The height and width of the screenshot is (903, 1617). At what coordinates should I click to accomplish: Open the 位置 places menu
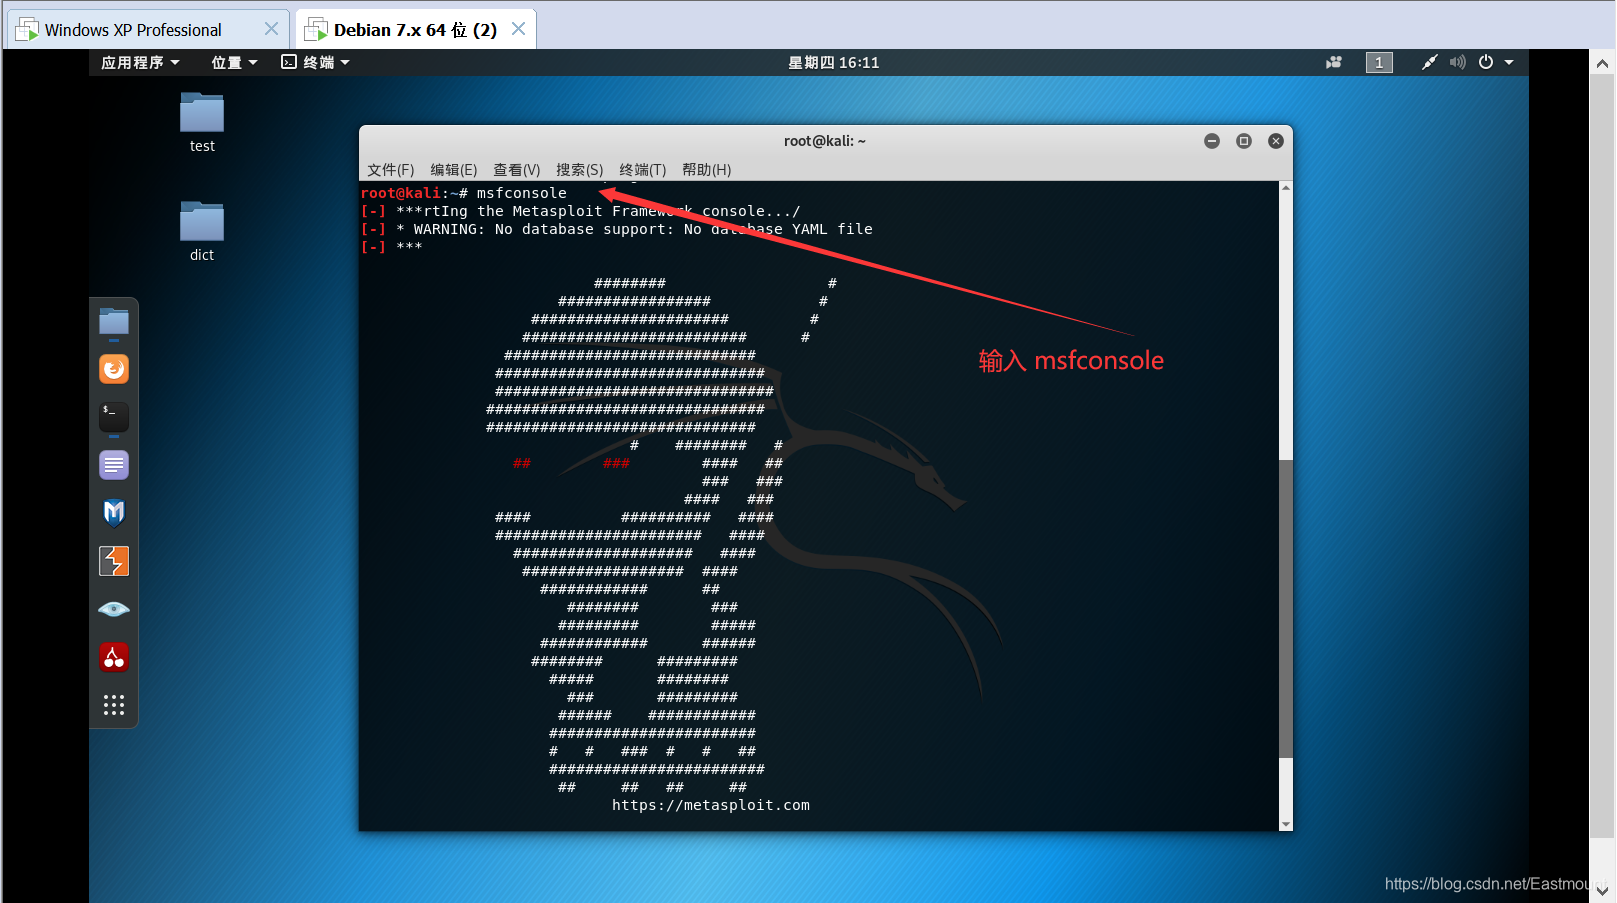(234, 62)
